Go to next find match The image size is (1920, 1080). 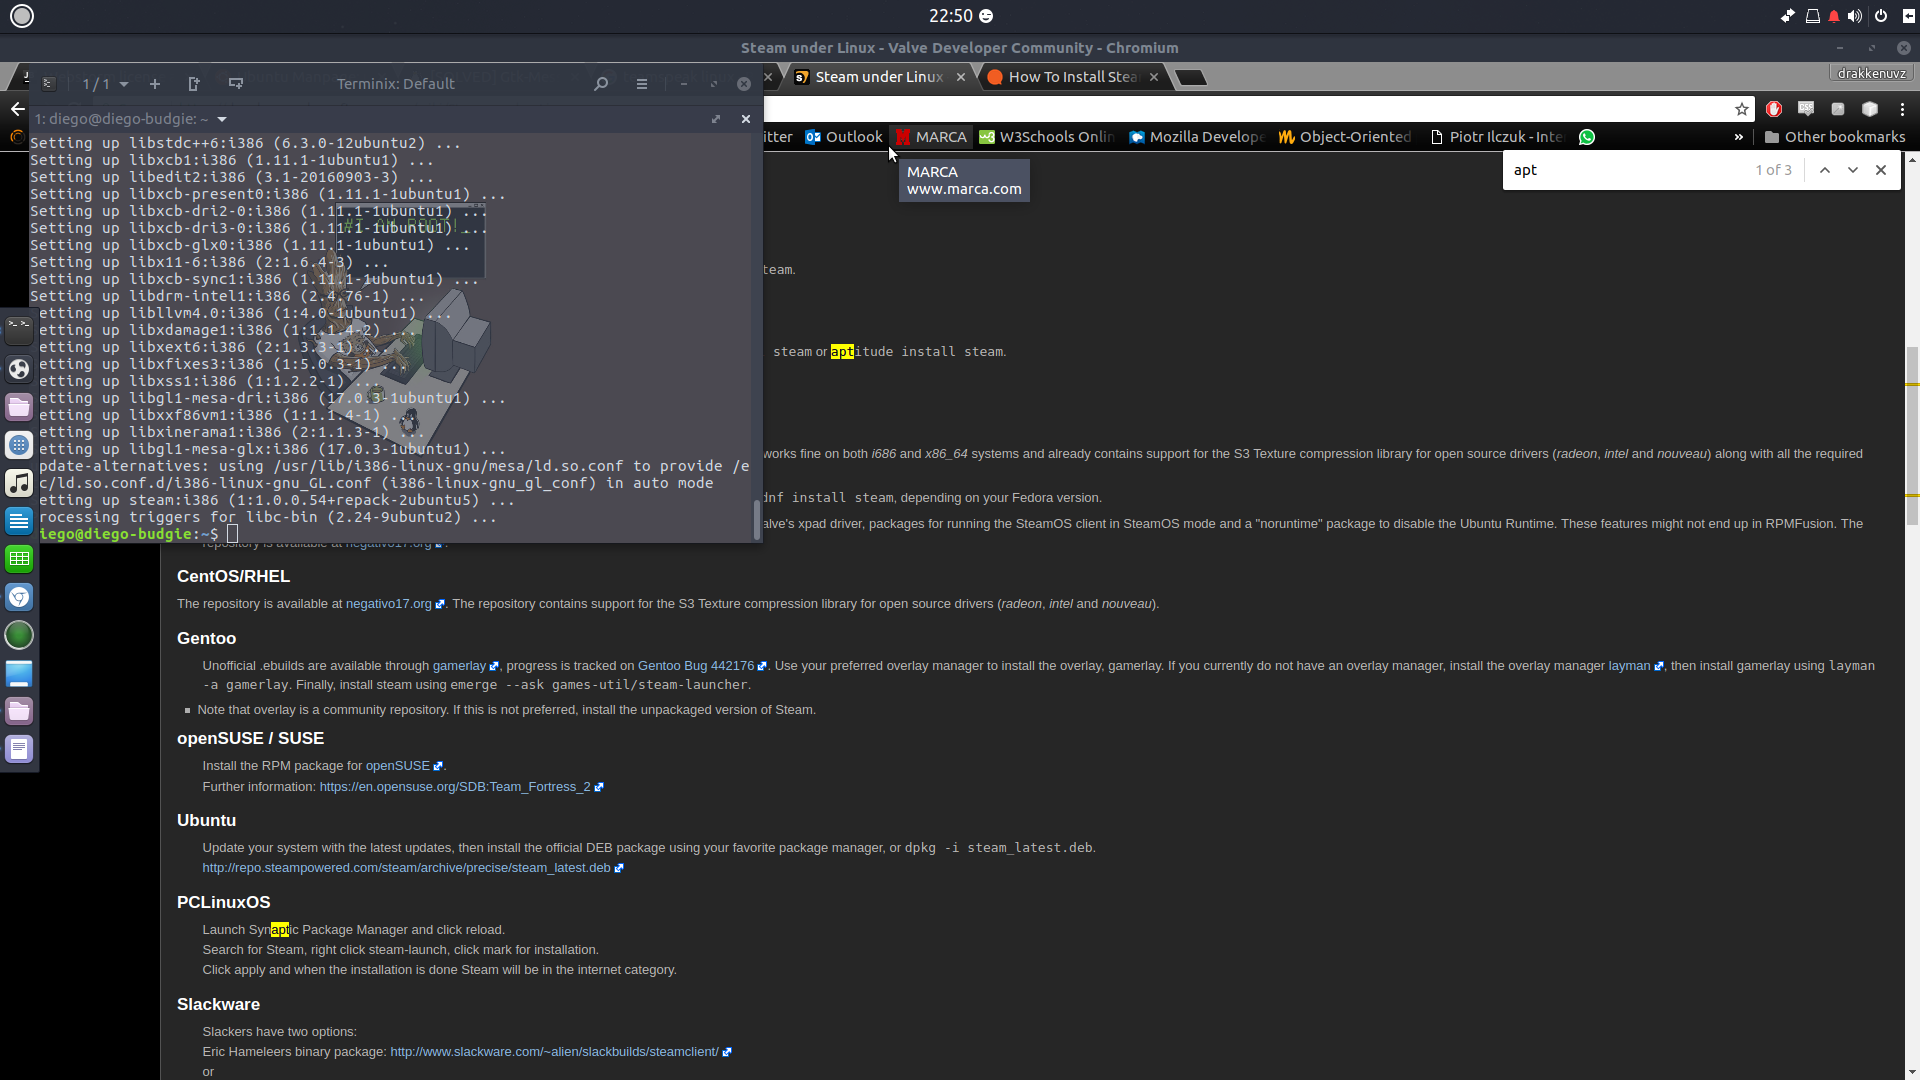click(1853, 170)
